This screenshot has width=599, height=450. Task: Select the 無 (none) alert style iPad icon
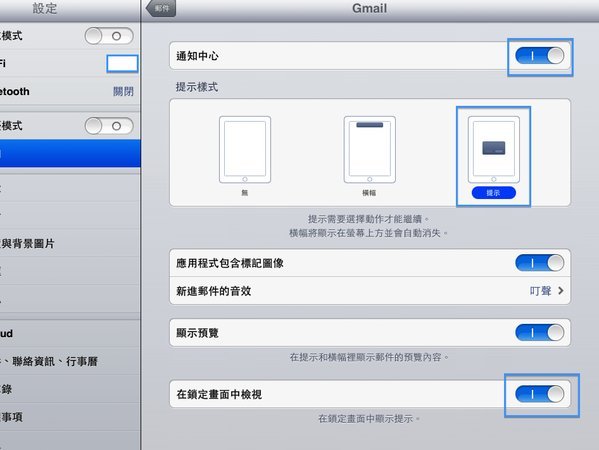(245, 150)
